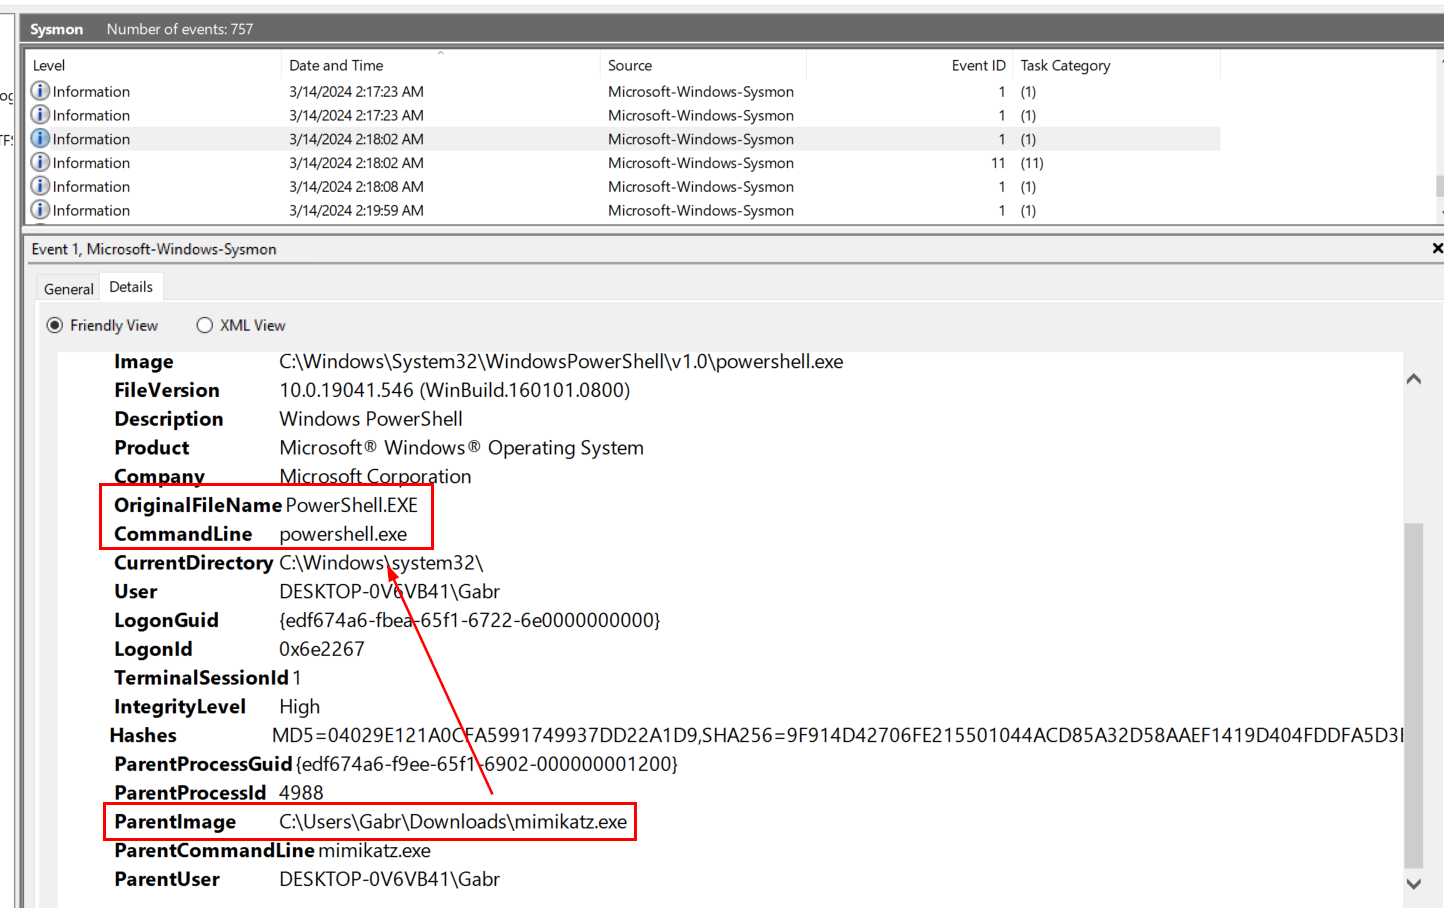Select the Friendly View radio button
1444x908 pixels.
55,325
